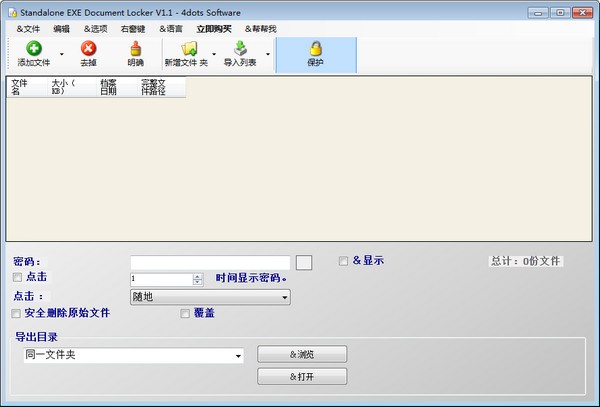Open the dropdown arrow next to Add File

click(61, 54)
